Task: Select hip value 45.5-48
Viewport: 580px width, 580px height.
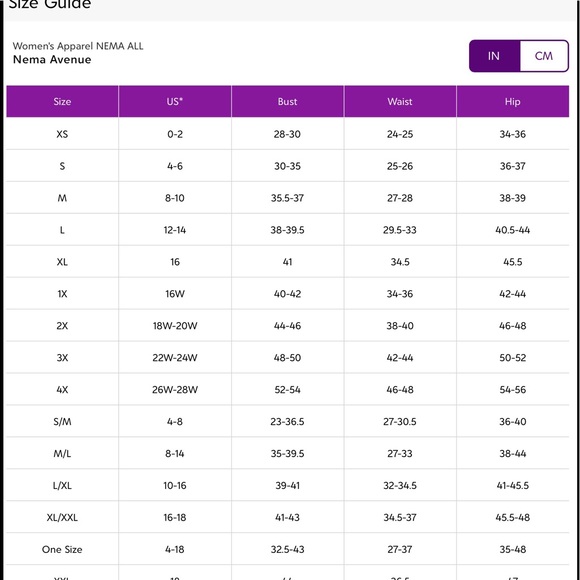Action: tap(513, 517)
